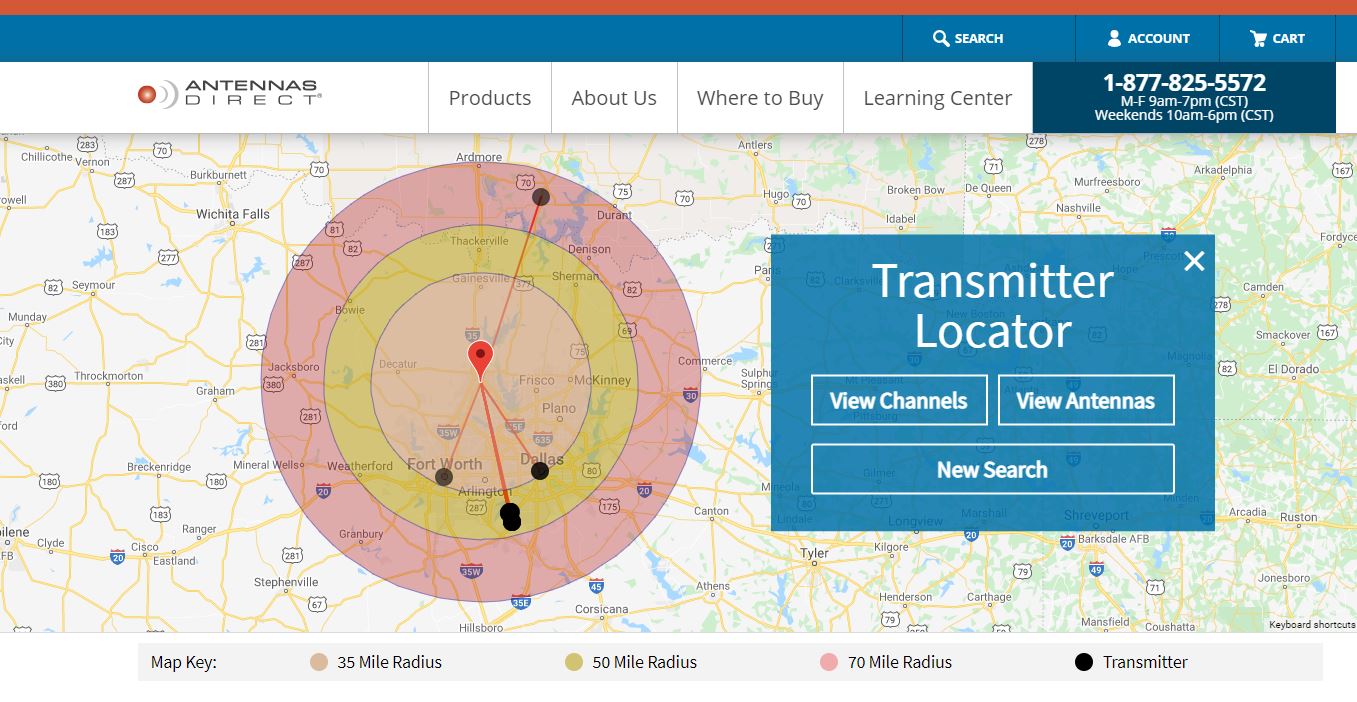Screen dimensions: 1357x702
Task: Click the Corsicana label on the map
Action: 602,609
